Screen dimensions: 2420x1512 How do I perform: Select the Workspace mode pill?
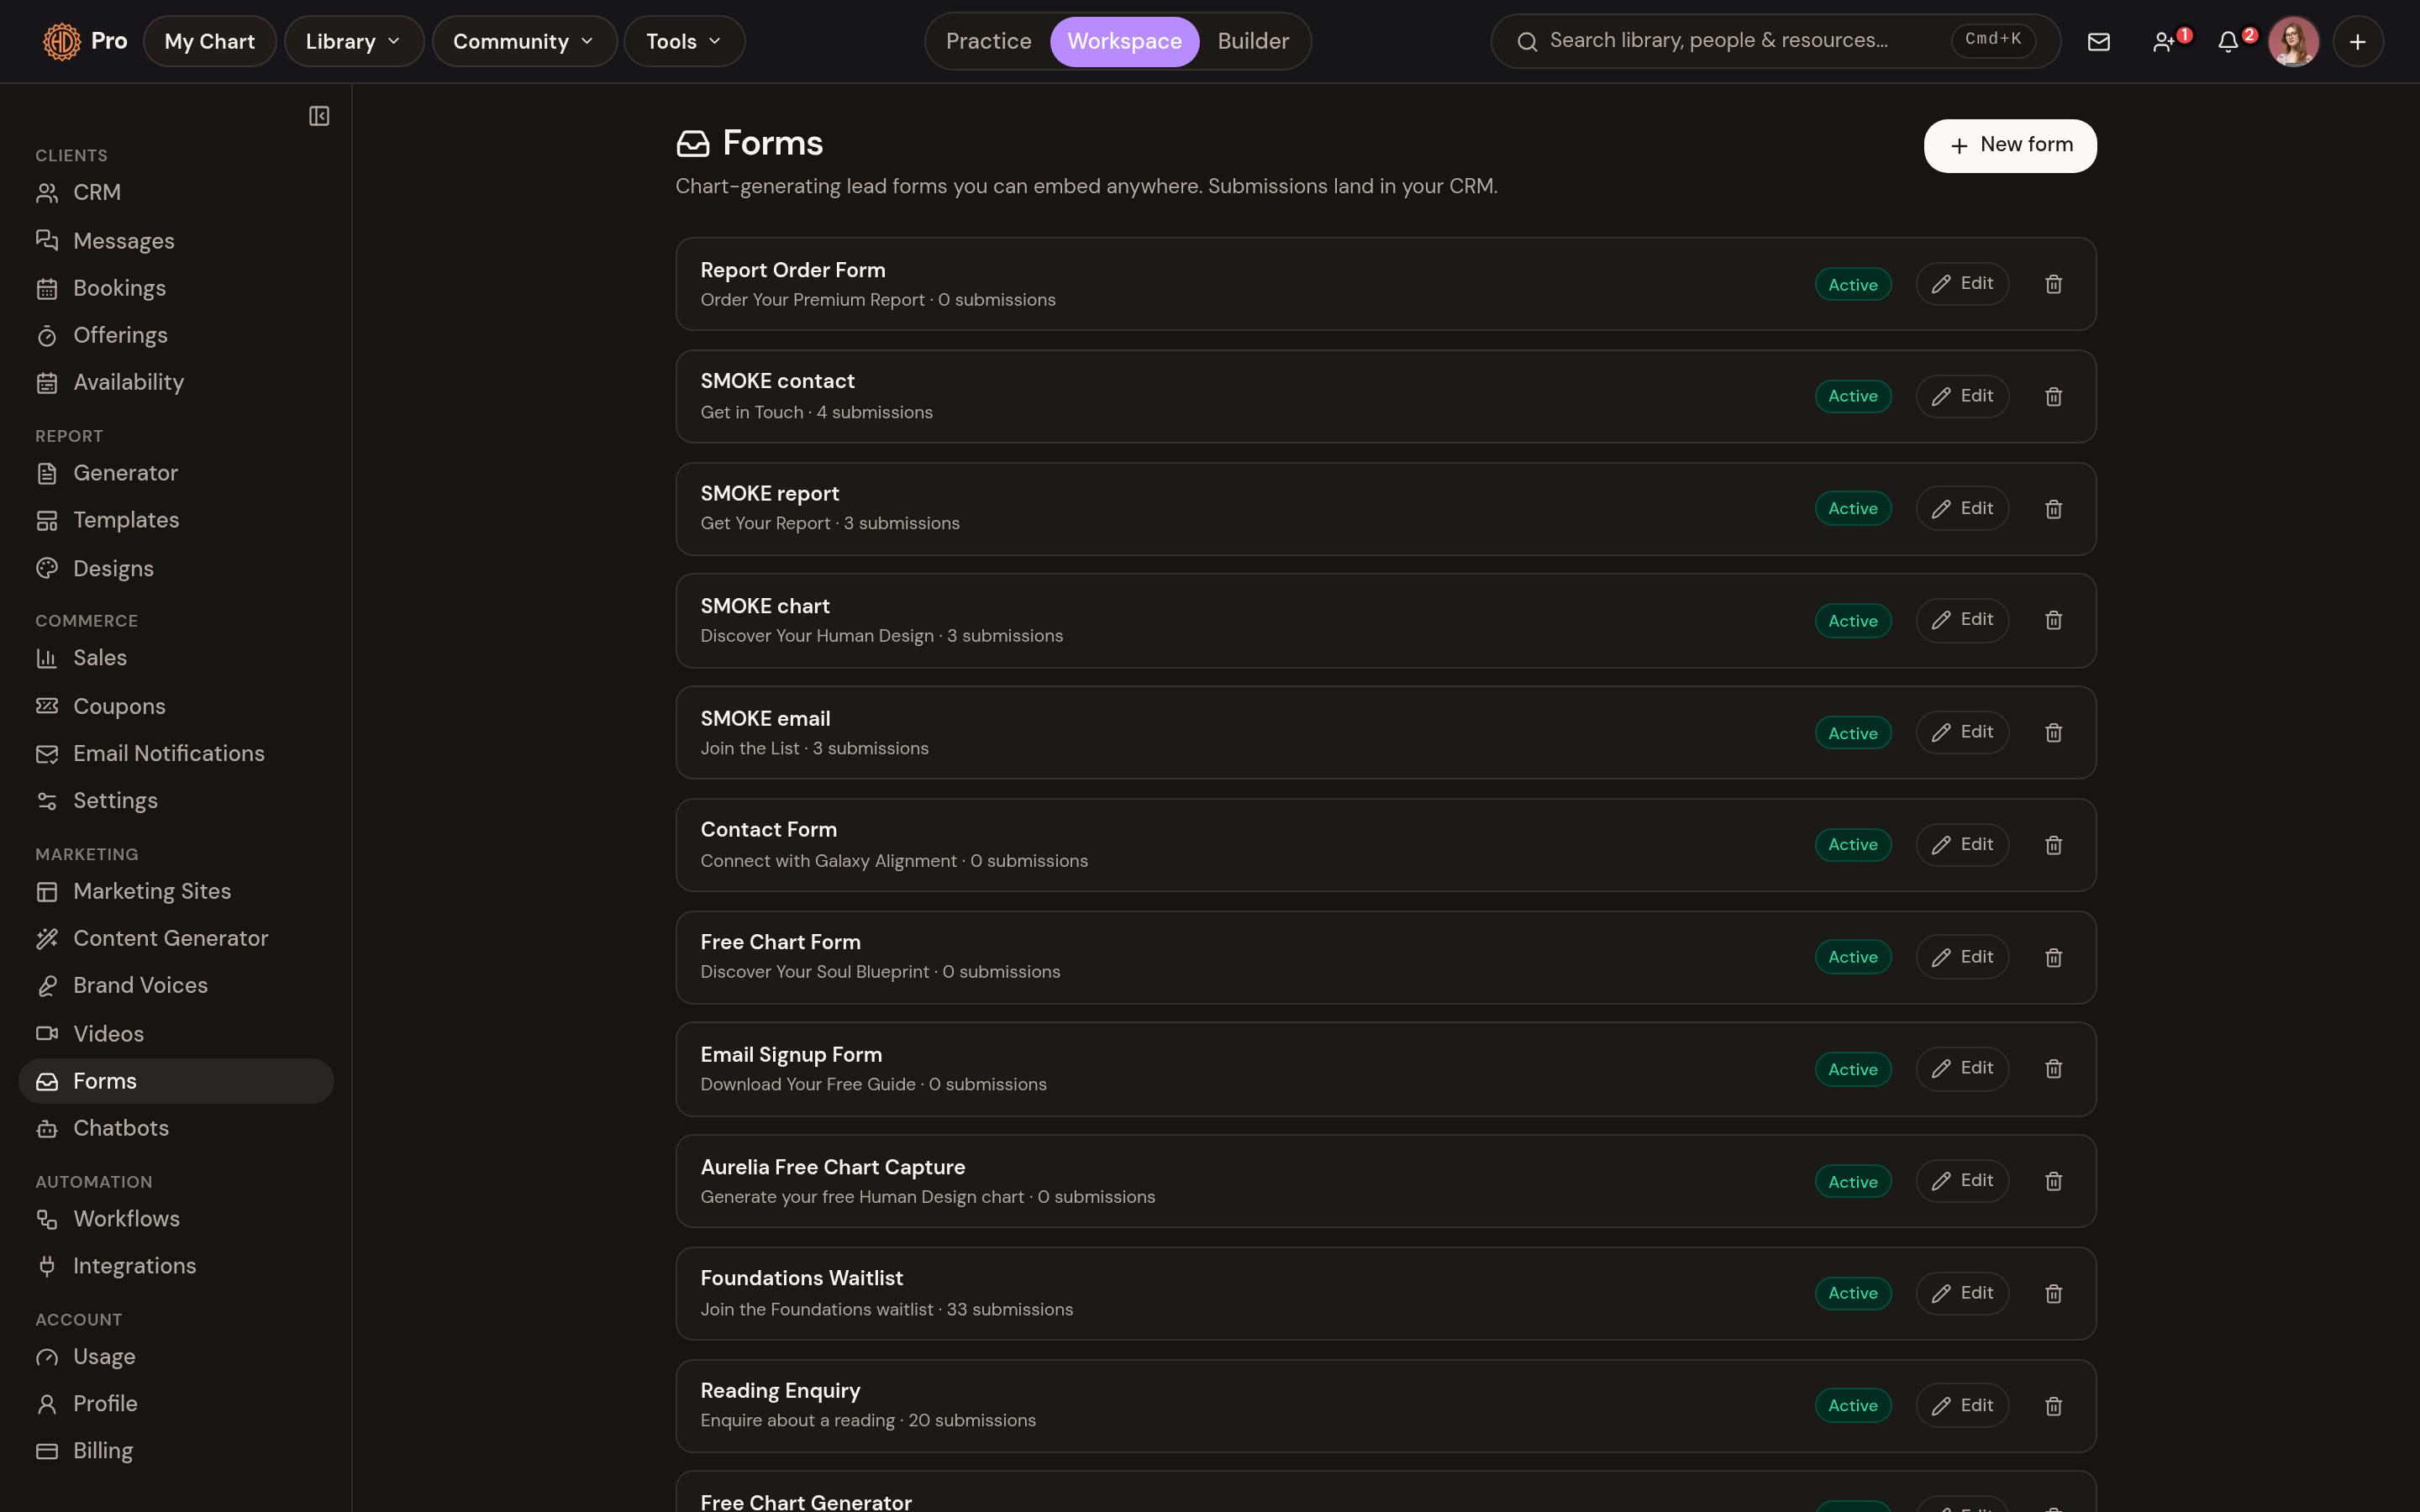1124,42
